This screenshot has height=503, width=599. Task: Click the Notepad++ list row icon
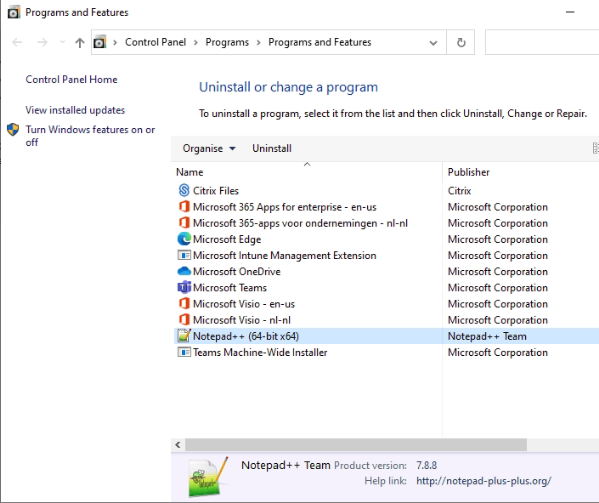pos(184,336)
